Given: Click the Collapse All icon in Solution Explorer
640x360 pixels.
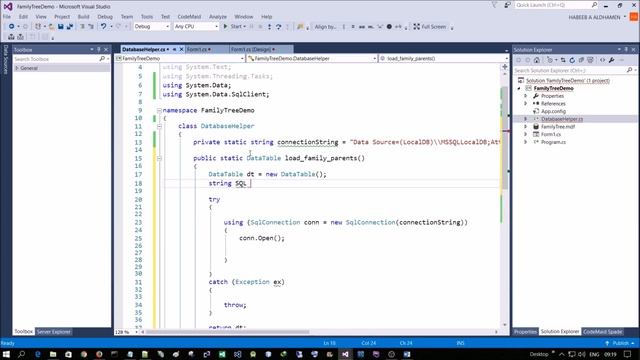Looking at the screenshot, I should 581,60.
